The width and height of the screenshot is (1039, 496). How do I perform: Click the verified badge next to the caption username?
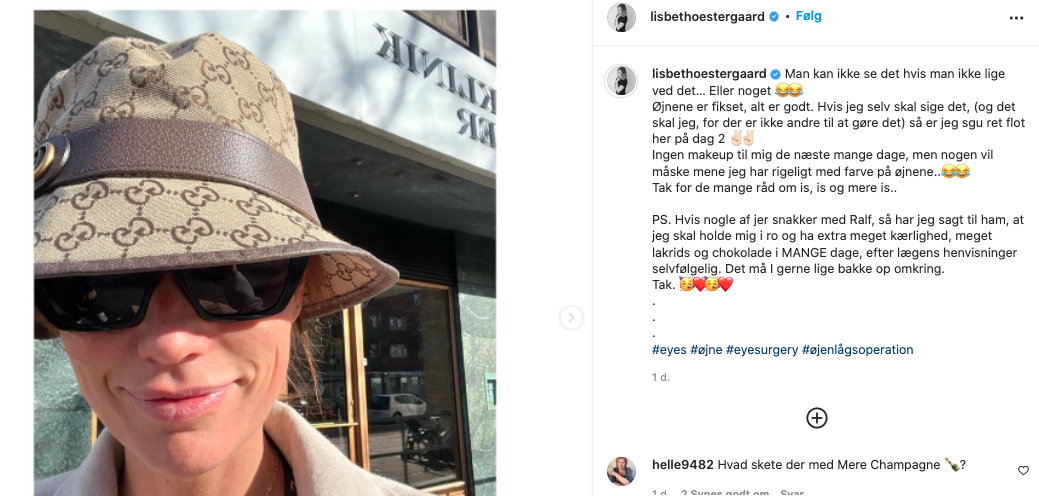[775, 74]
